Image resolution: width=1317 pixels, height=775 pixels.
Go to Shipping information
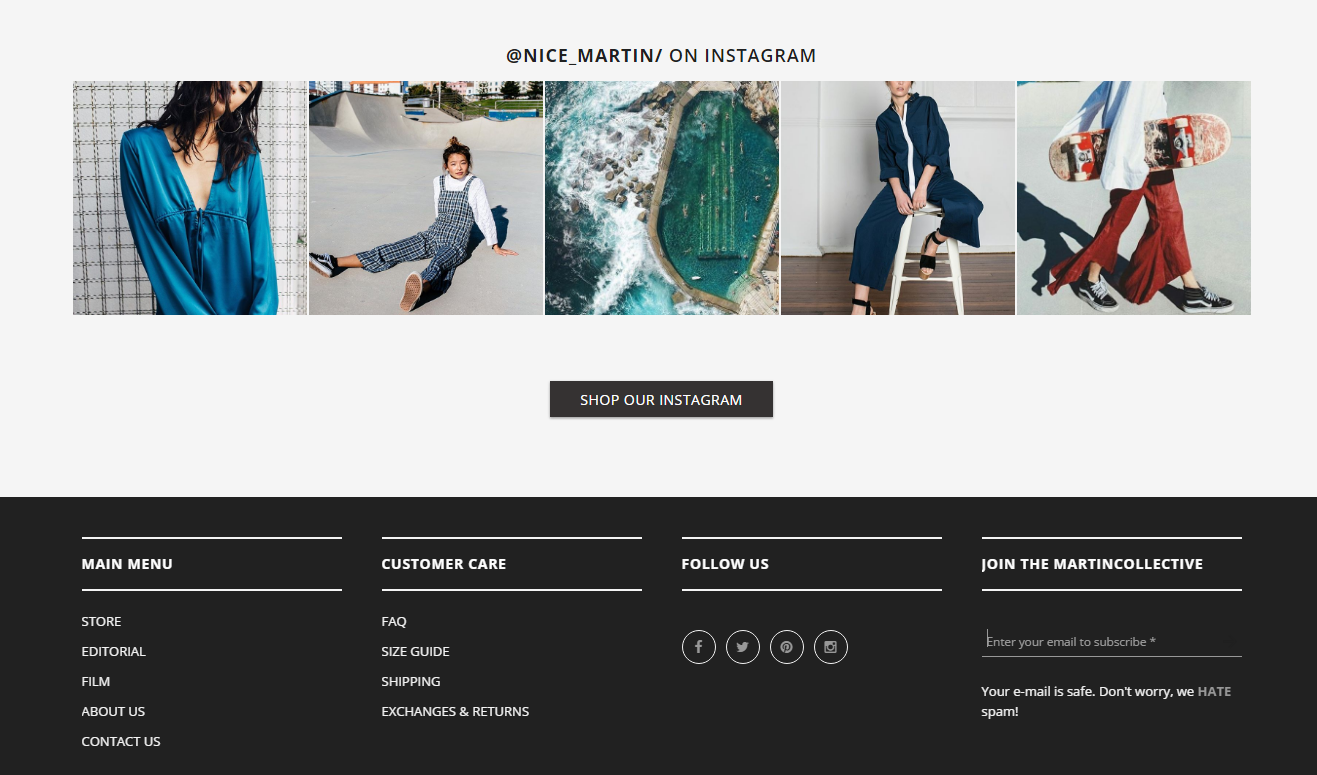411,682
